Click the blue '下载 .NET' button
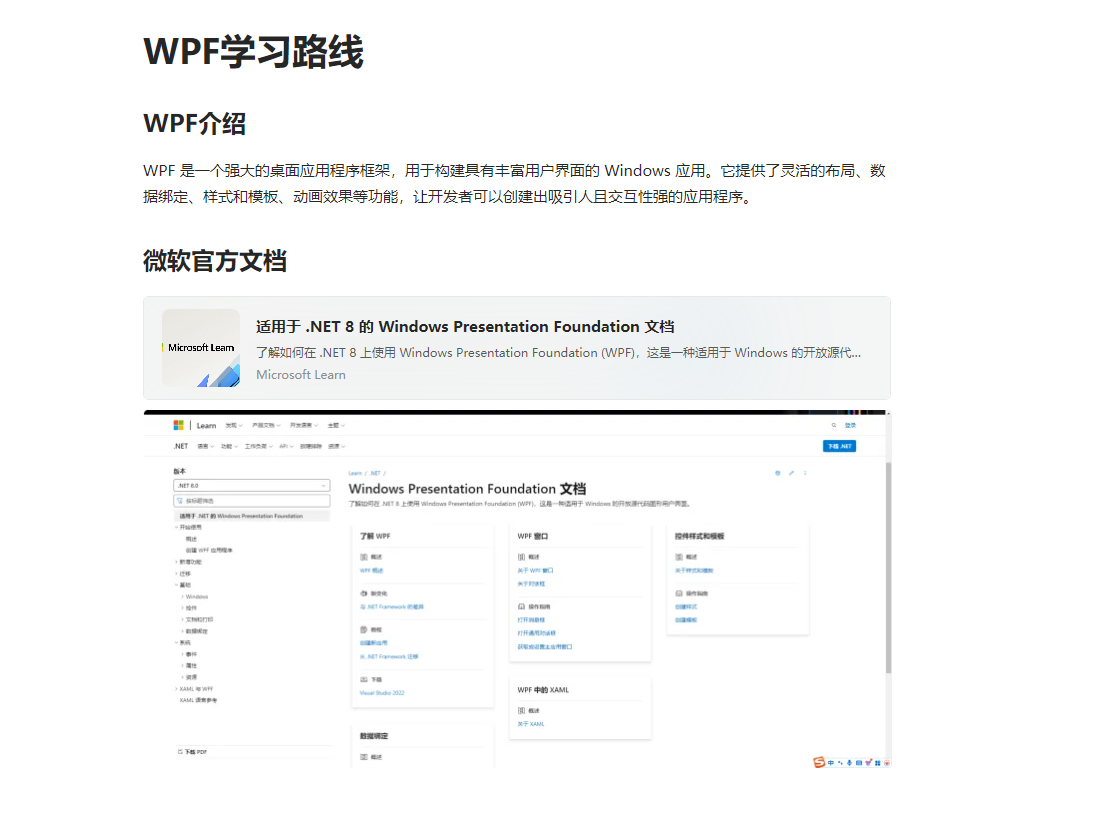The height and width of the screenshot is (818, 1113). pyautogui.click(x=839, y=446)
